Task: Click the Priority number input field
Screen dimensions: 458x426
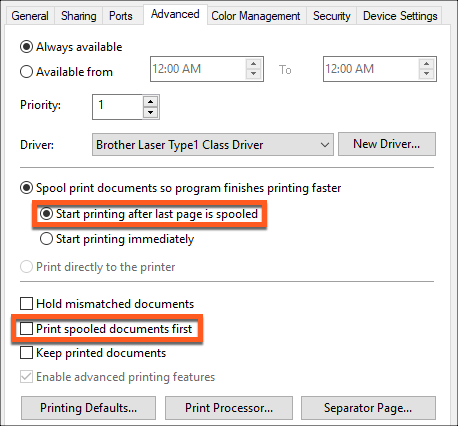Action: click(118, 107)
